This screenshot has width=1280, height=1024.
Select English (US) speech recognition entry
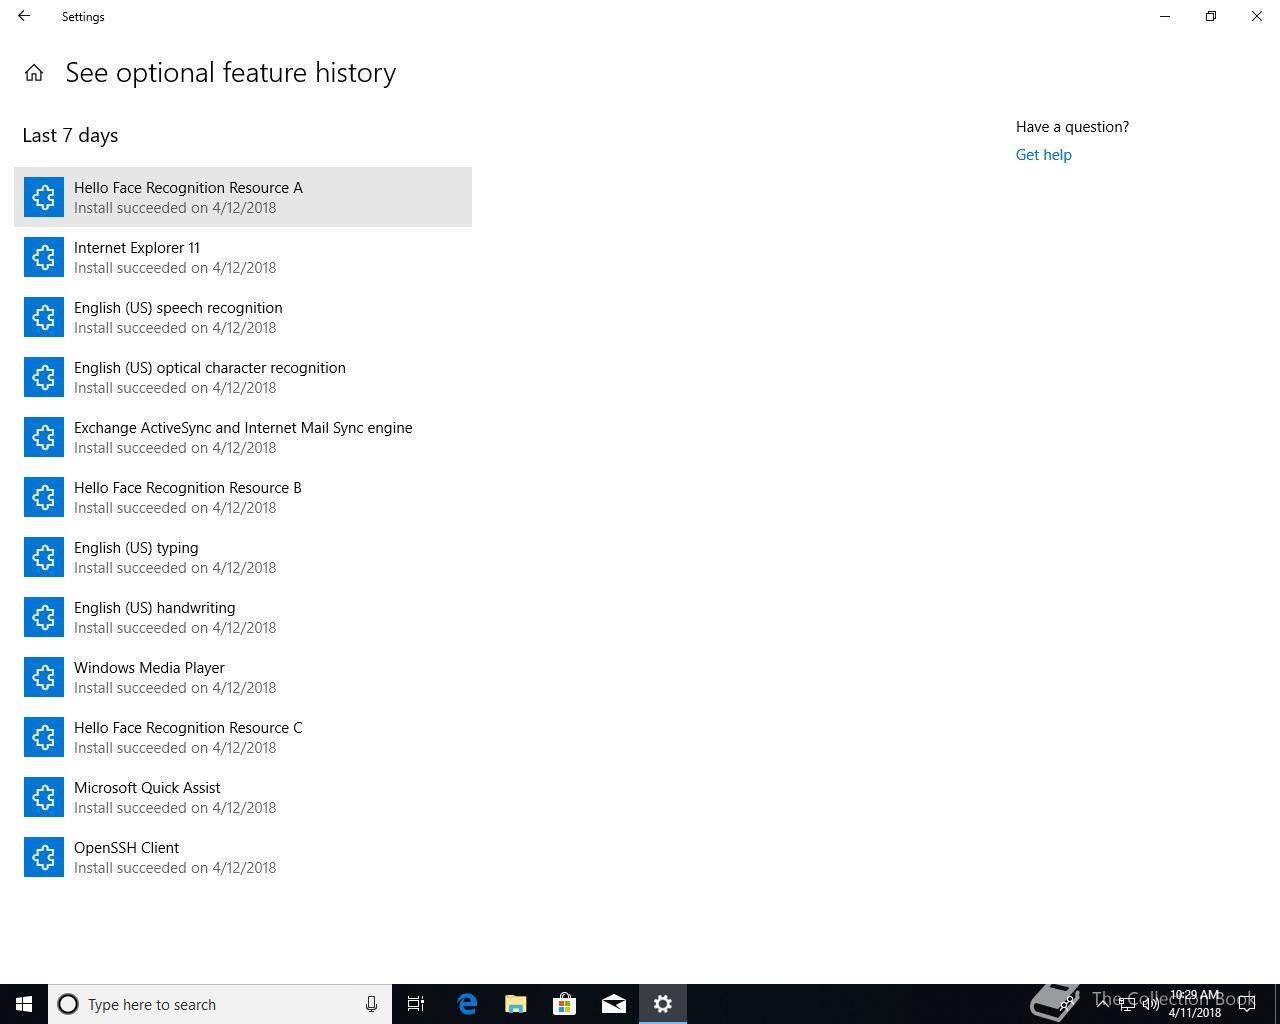[243, 317]
